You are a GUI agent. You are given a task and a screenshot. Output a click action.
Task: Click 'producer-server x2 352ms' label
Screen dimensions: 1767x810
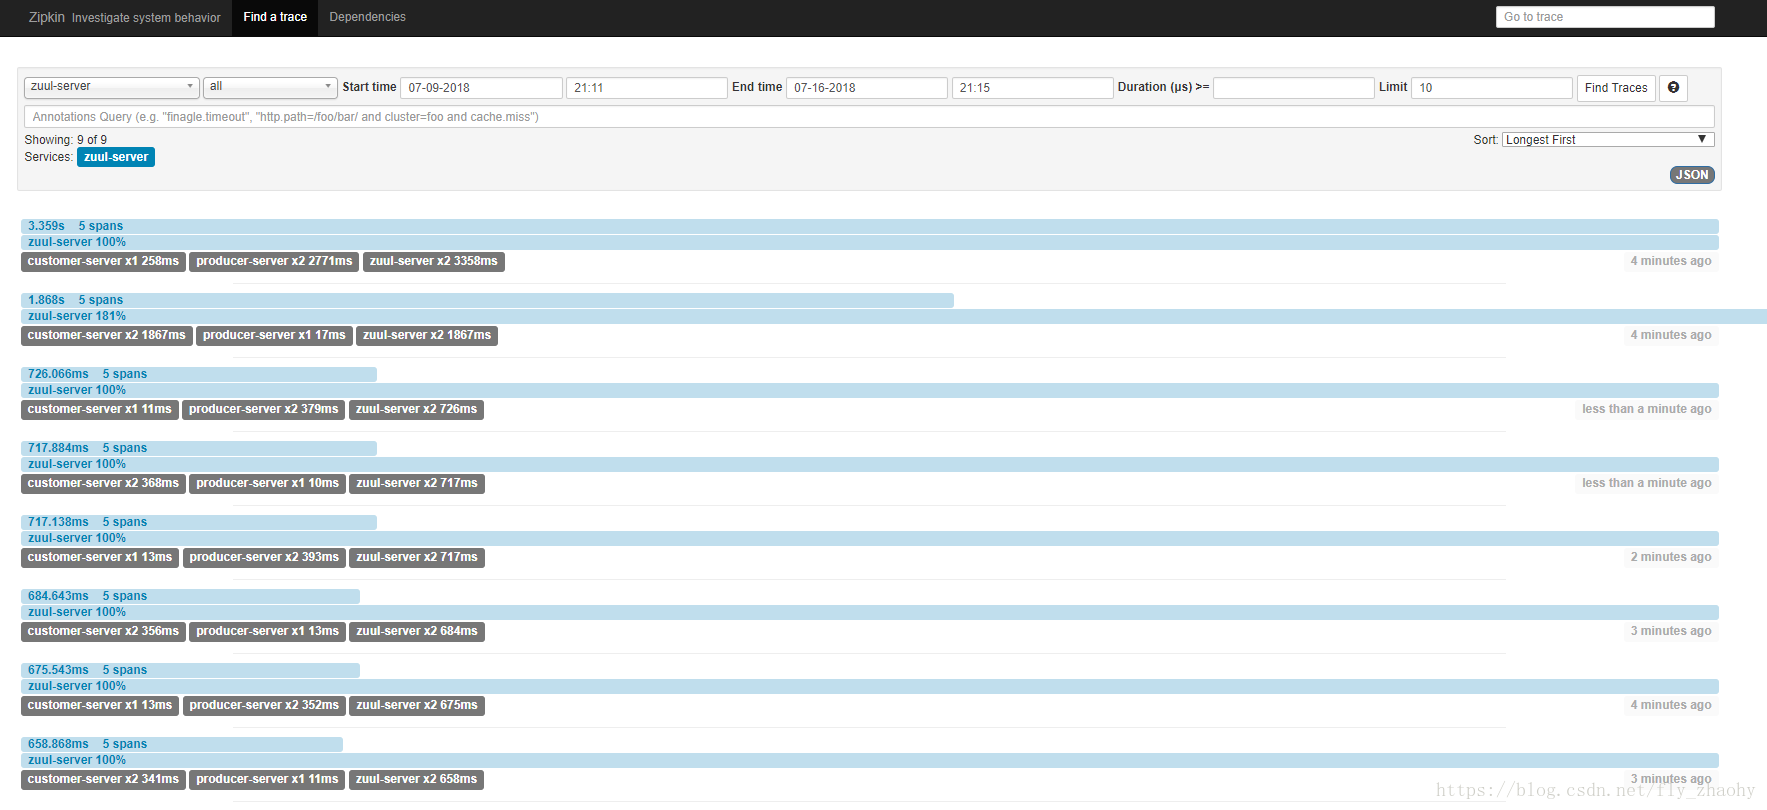click(x=264, y=706)
